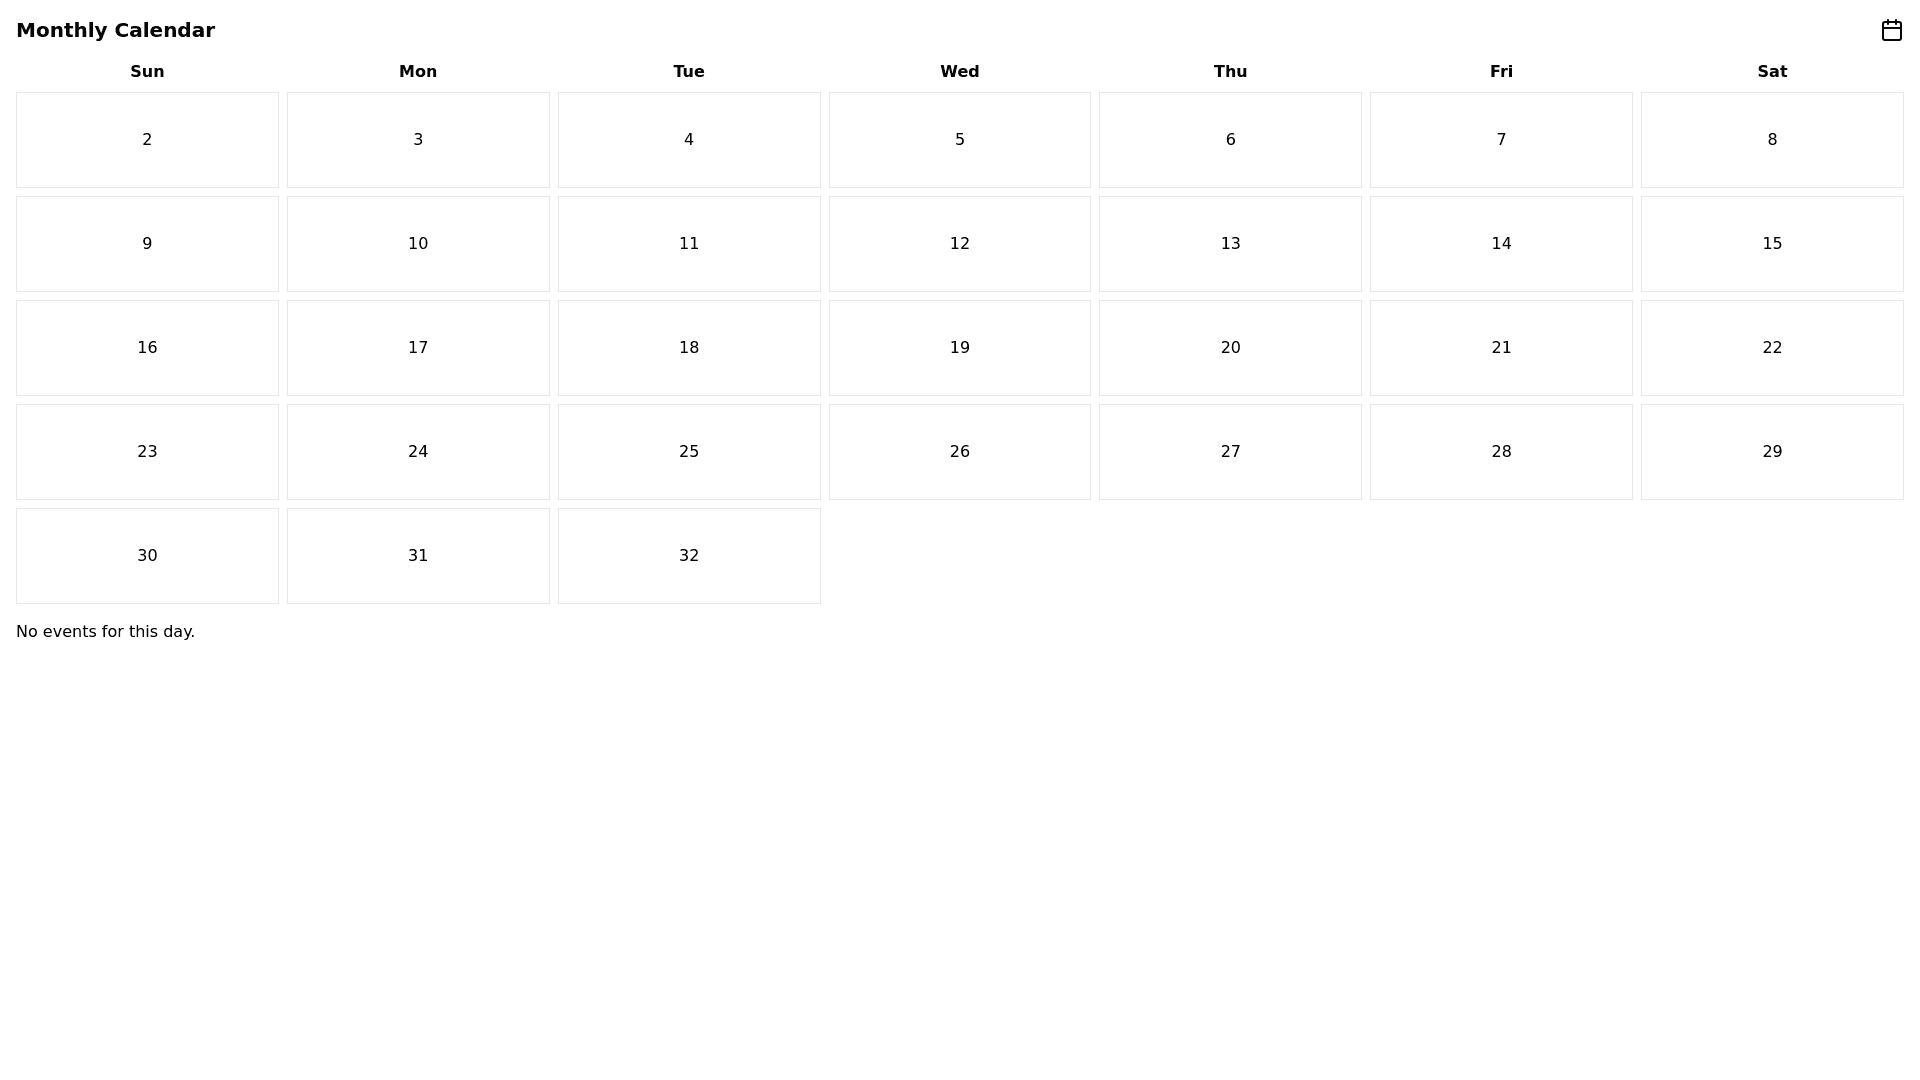
Task: Select day 16 on Sunday
Action: click(147, 348)
